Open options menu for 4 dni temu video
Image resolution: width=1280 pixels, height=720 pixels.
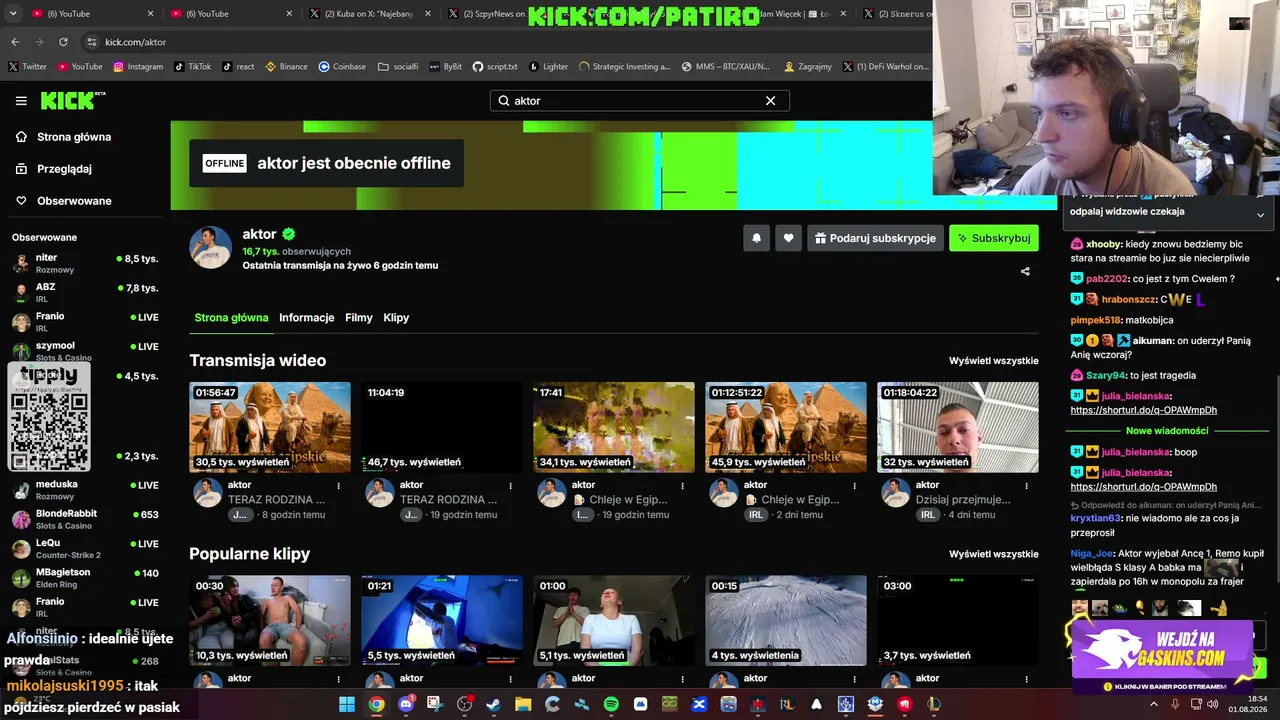pyautogui.click(x=1027, y=486)
